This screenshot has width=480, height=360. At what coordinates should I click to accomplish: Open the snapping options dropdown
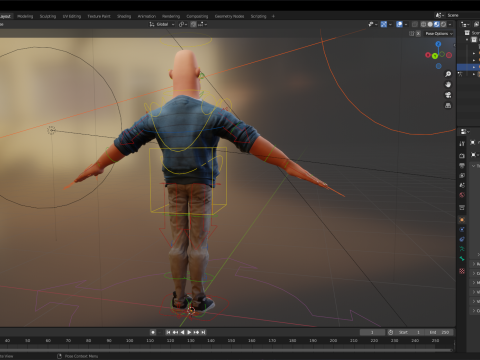(203, 24)
